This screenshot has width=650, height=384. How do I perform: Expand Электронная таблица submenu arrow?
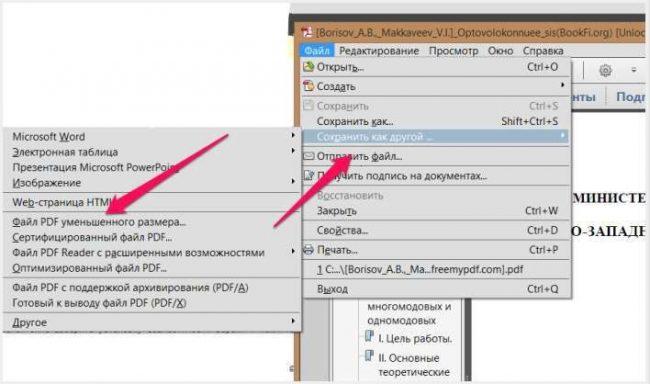[x=293, y=151]
